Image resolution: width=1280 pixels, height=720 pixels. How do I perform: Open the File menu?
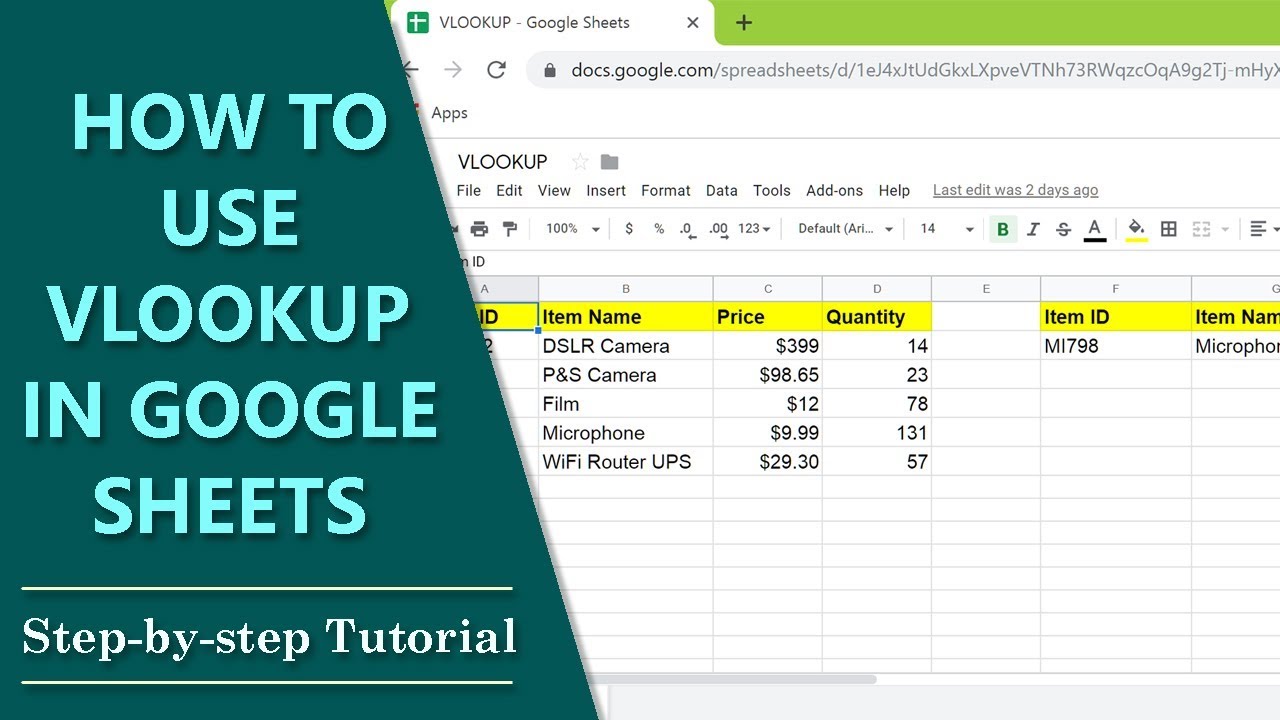click(468, 190)
